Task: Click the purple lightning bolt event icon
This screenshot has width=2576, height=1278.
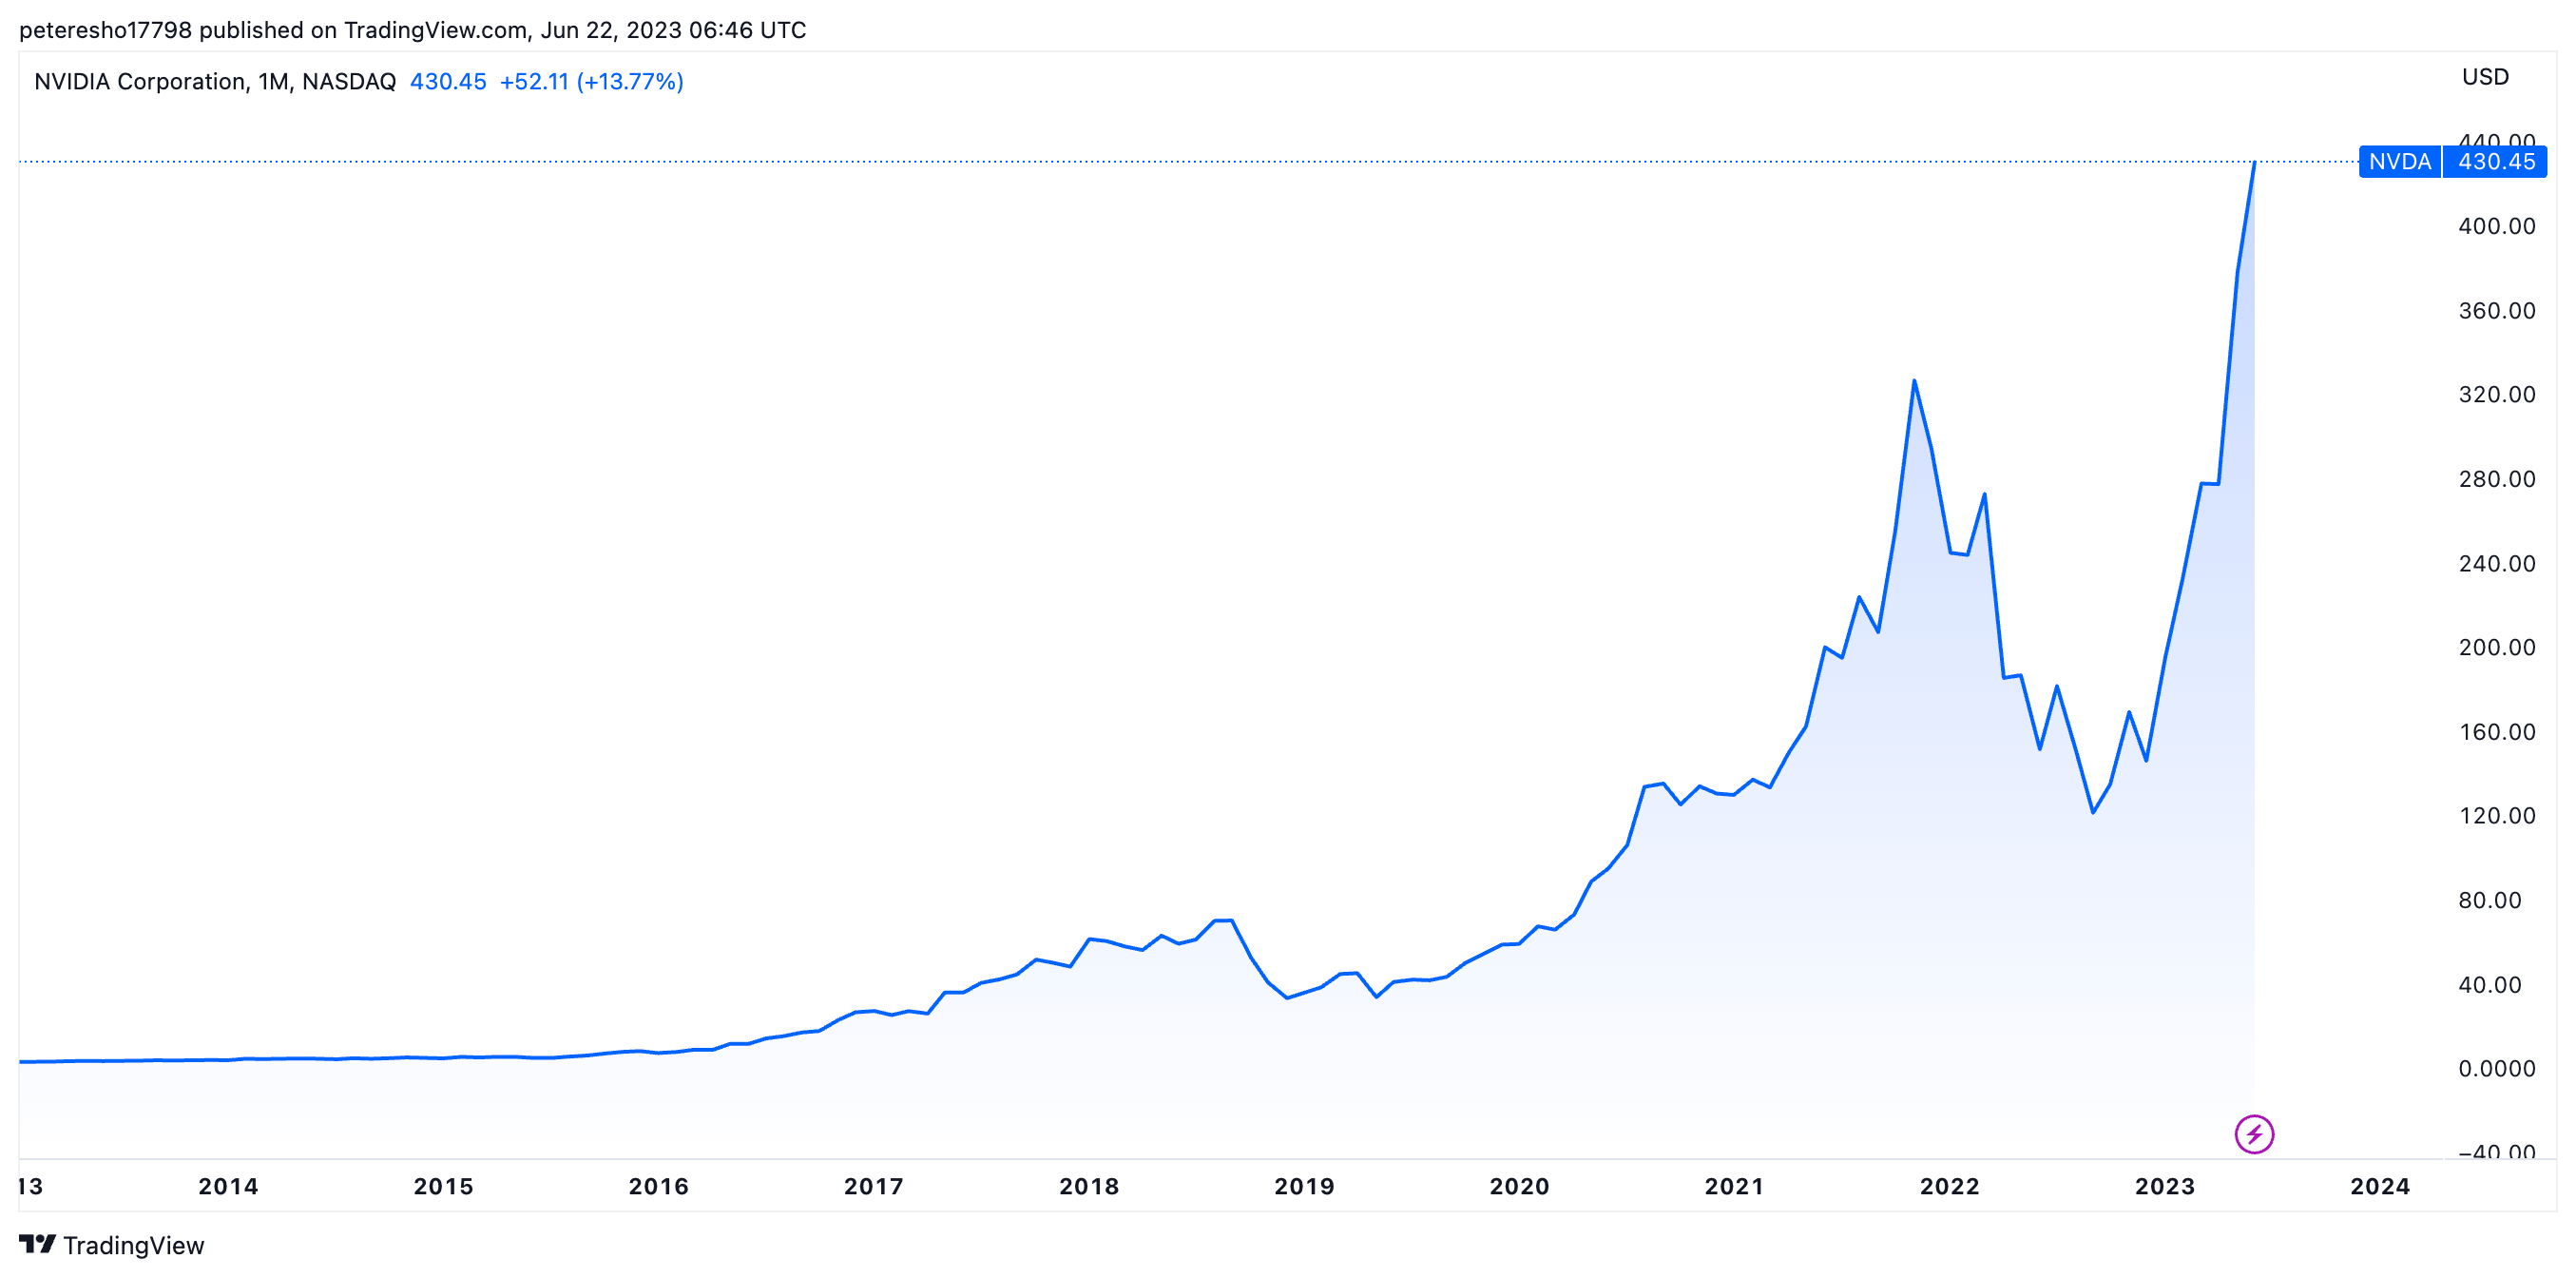Action: pyautogui.click(x=2253, y=1134)
